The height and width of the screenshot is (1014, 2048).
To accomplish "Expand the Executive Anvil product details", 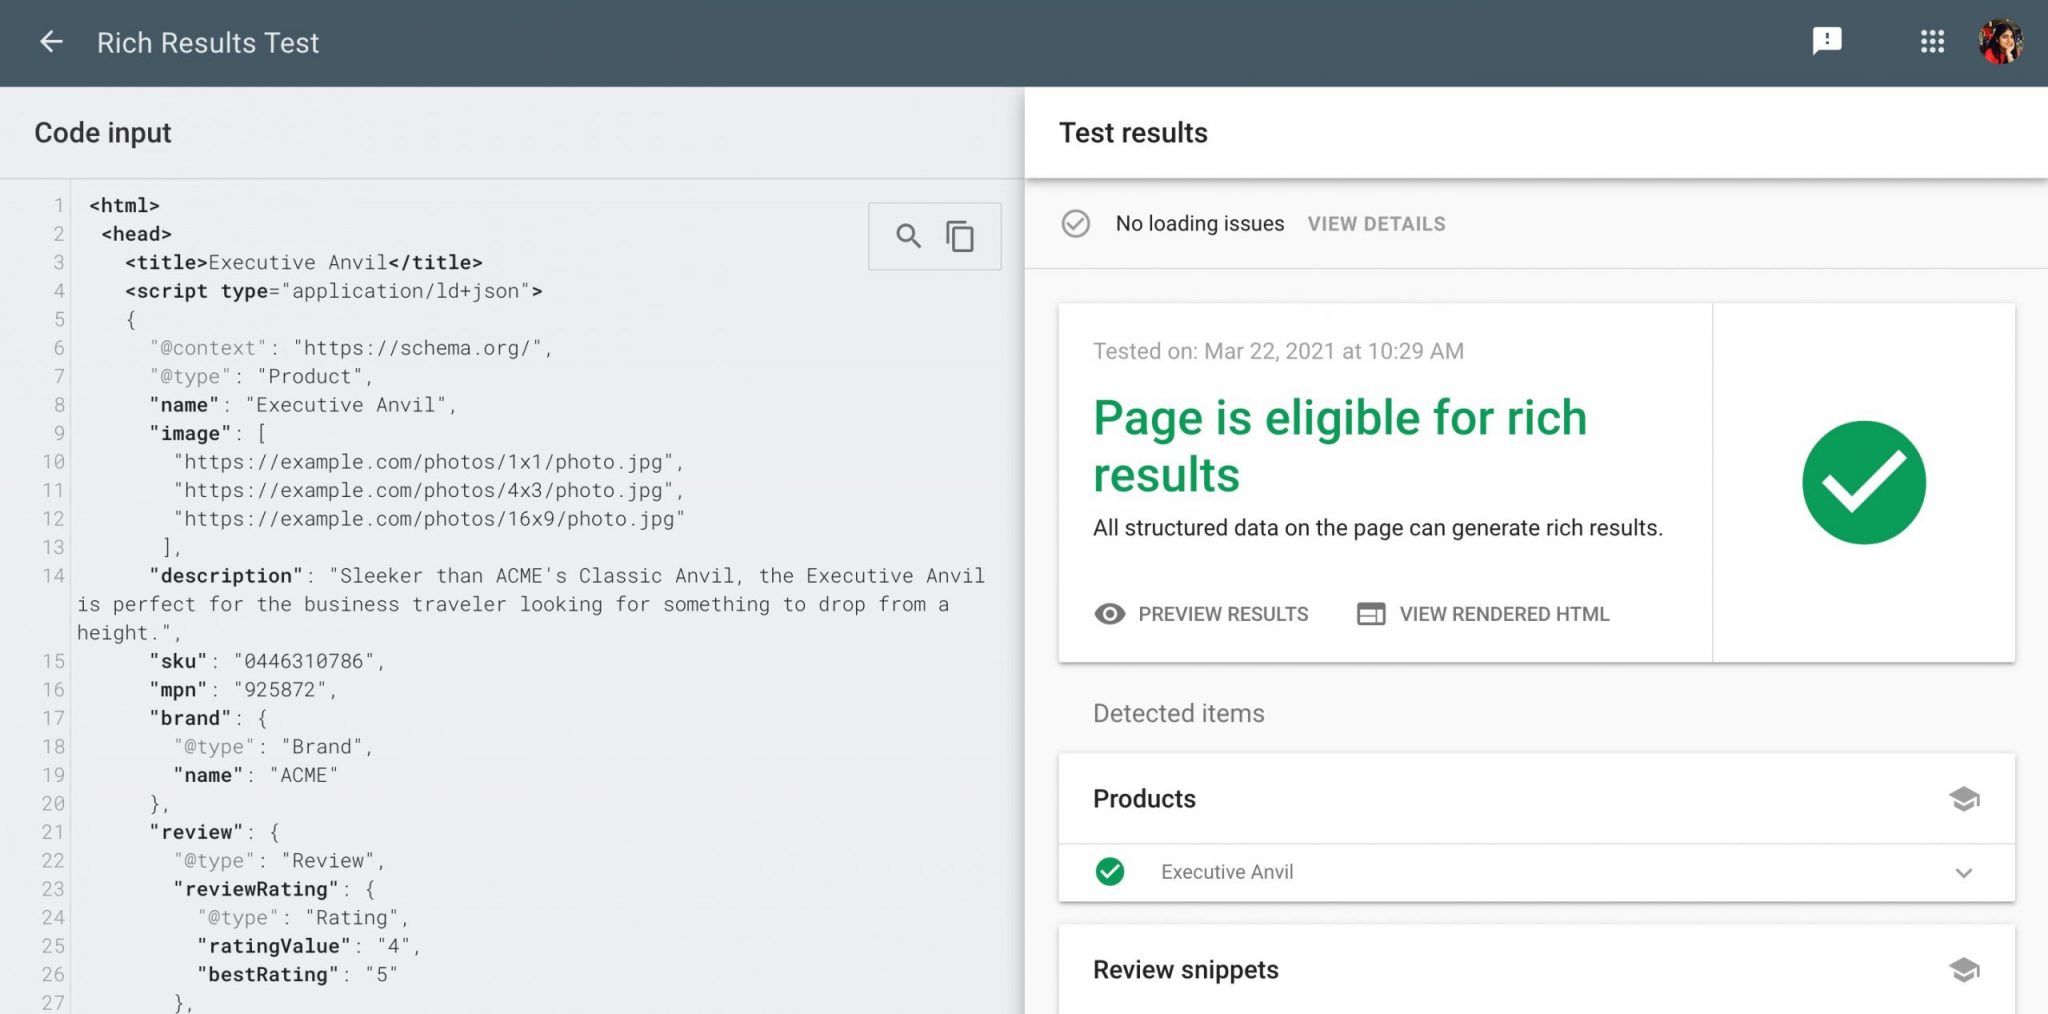I will pos(1965,872).
